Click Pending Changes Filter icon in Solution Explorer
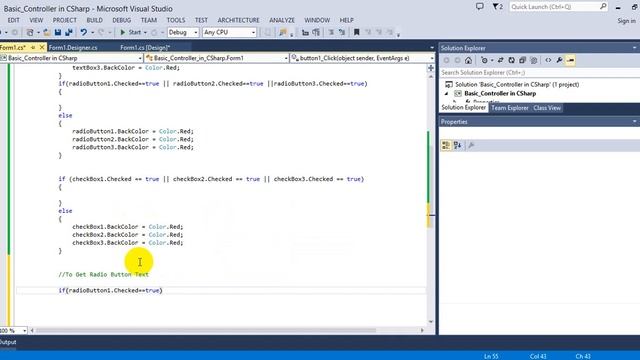The image size is (640, 360). [484, 60]
